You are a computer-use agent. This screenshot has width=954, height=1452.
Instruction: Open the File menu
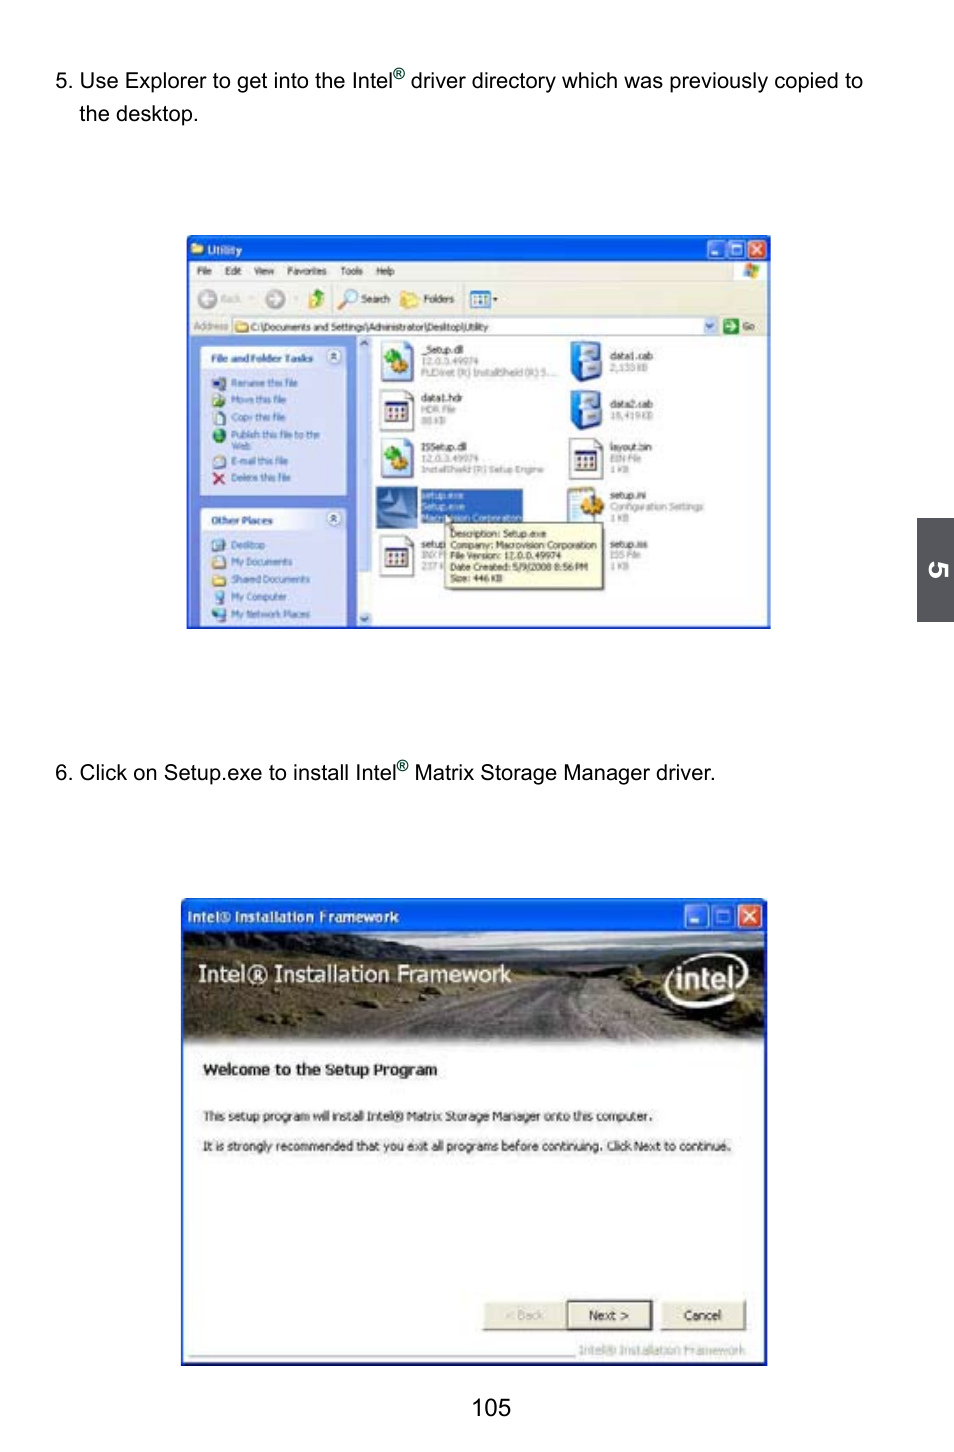pos(204,271)
